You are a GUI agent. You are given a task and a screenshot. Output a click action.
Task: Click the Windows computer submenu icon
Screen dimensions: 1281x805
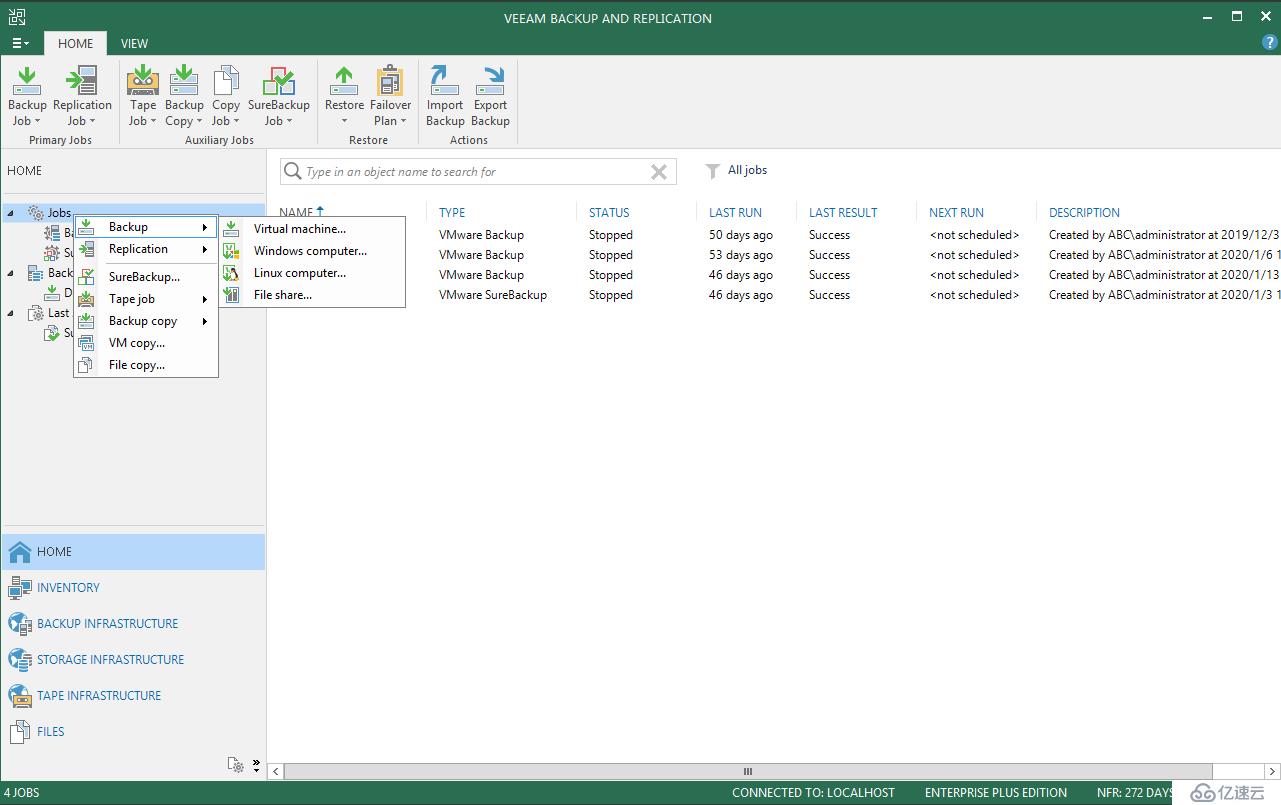(x=232, y=251)
